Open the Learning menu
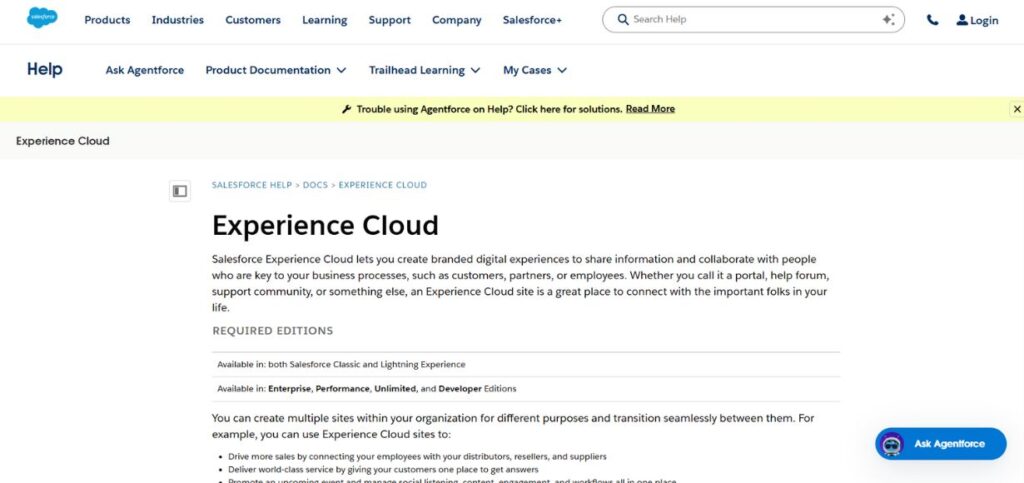The width and height of the screenshot is (1024, 483). (325, 20)
